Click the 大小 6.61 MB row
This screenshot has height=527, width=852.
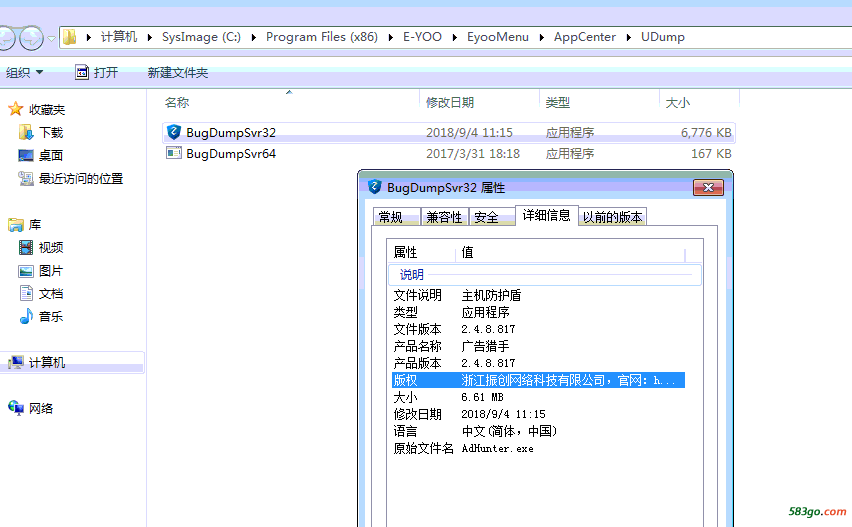coord(538,397)
